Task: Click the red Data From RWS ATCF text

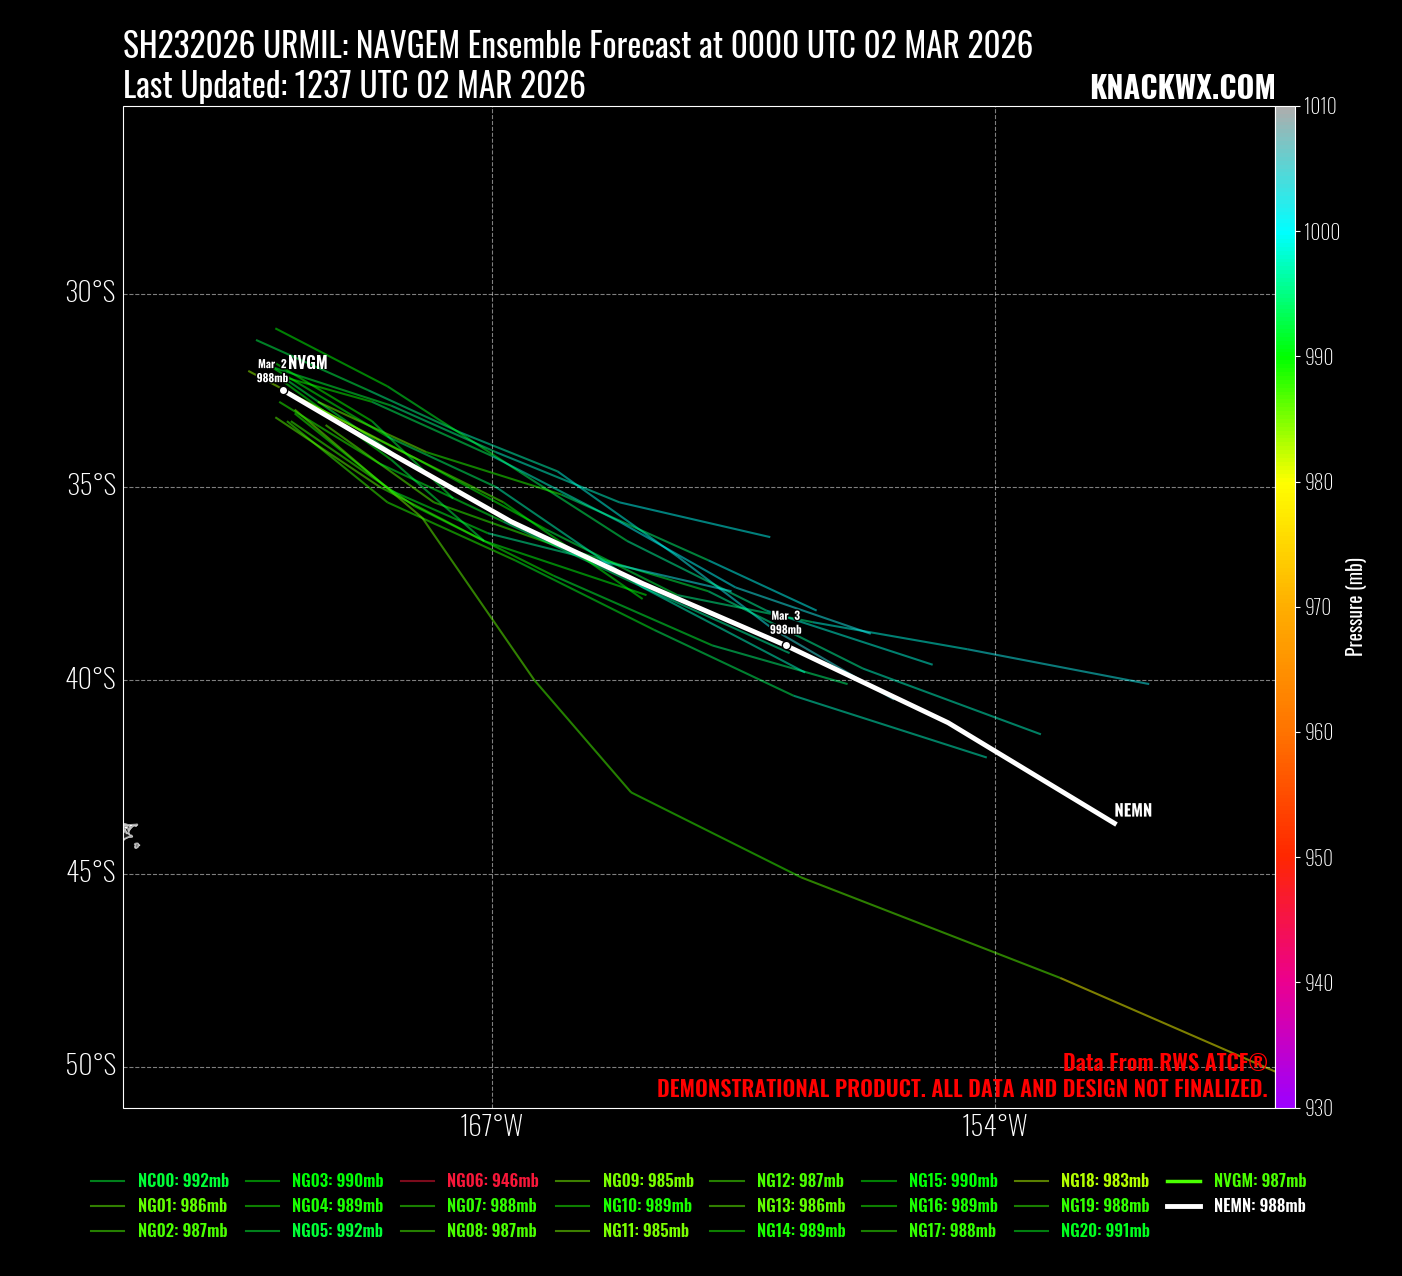Action: click(x=1164, y=1062)
